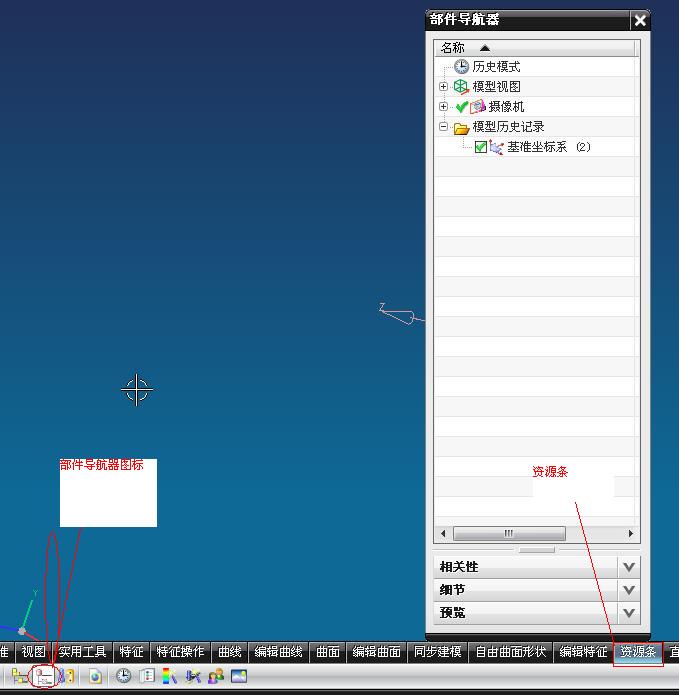Switch to the 视图 toolbar tab

tap(34, 652)
